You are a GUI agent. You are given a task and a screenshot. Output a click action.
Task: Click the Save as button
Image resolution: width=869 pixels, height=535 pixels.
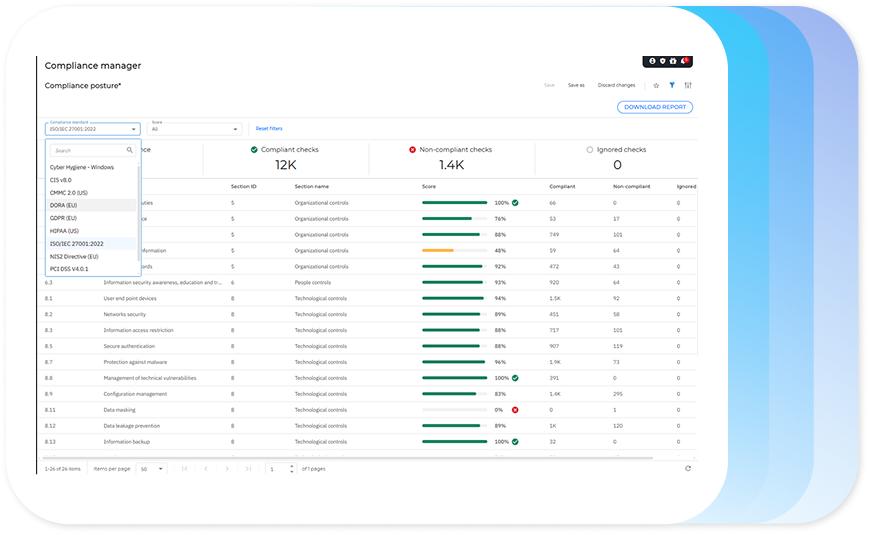[x=576, y=86]
